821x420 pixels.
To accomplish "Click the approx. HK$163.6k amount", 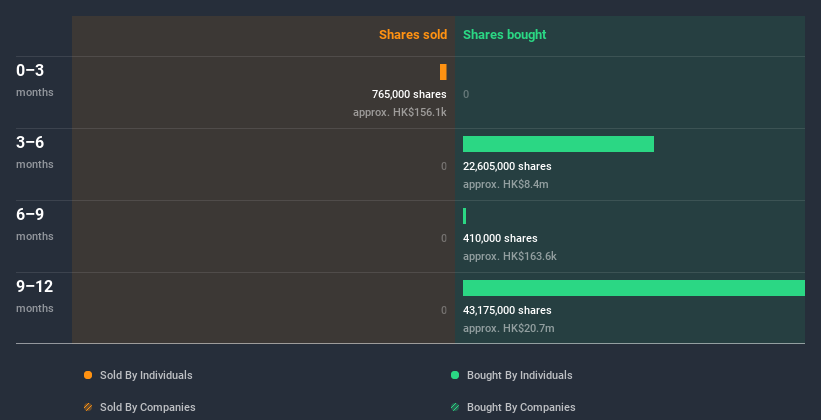I will (509, 256).
